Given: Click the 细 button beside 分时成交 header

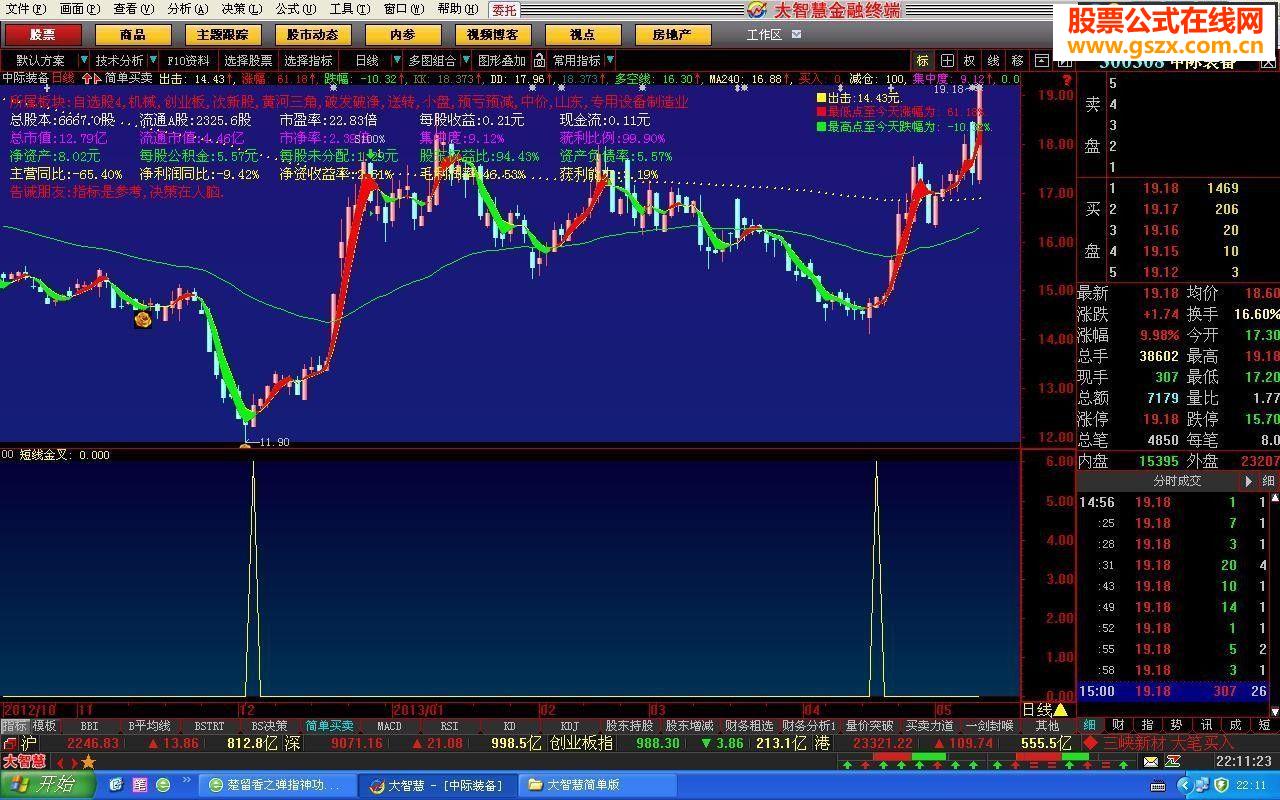Looking at the screenshot, I should 1267,481.
